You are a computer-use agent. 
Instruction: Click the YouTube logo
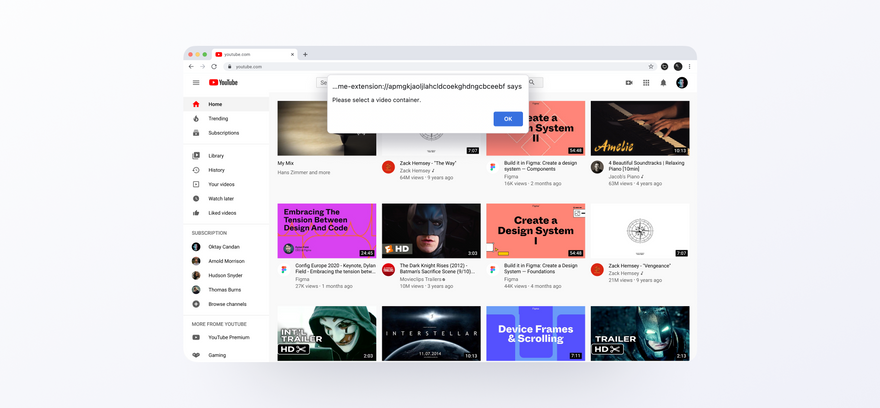tap(223, 83)
